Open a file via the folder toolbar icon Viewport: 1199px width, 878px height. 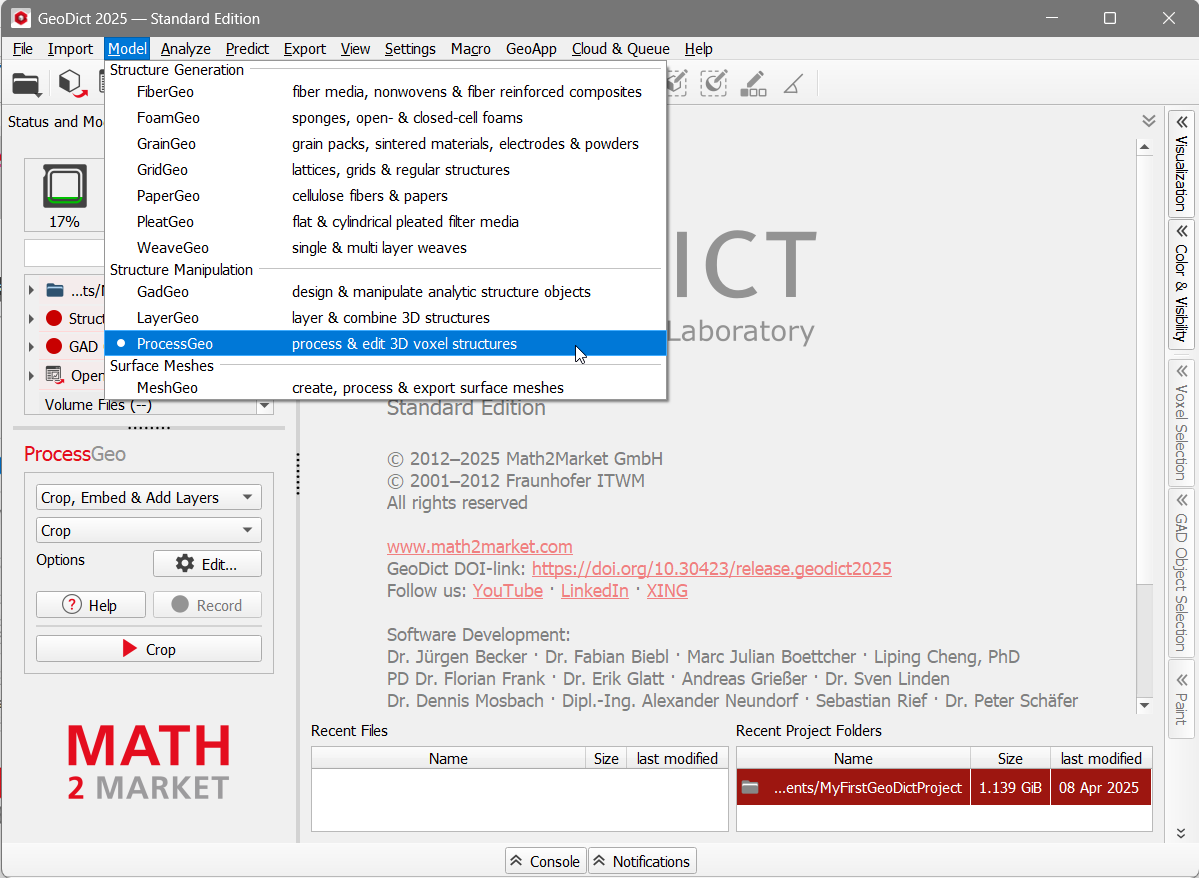point(26,84)
